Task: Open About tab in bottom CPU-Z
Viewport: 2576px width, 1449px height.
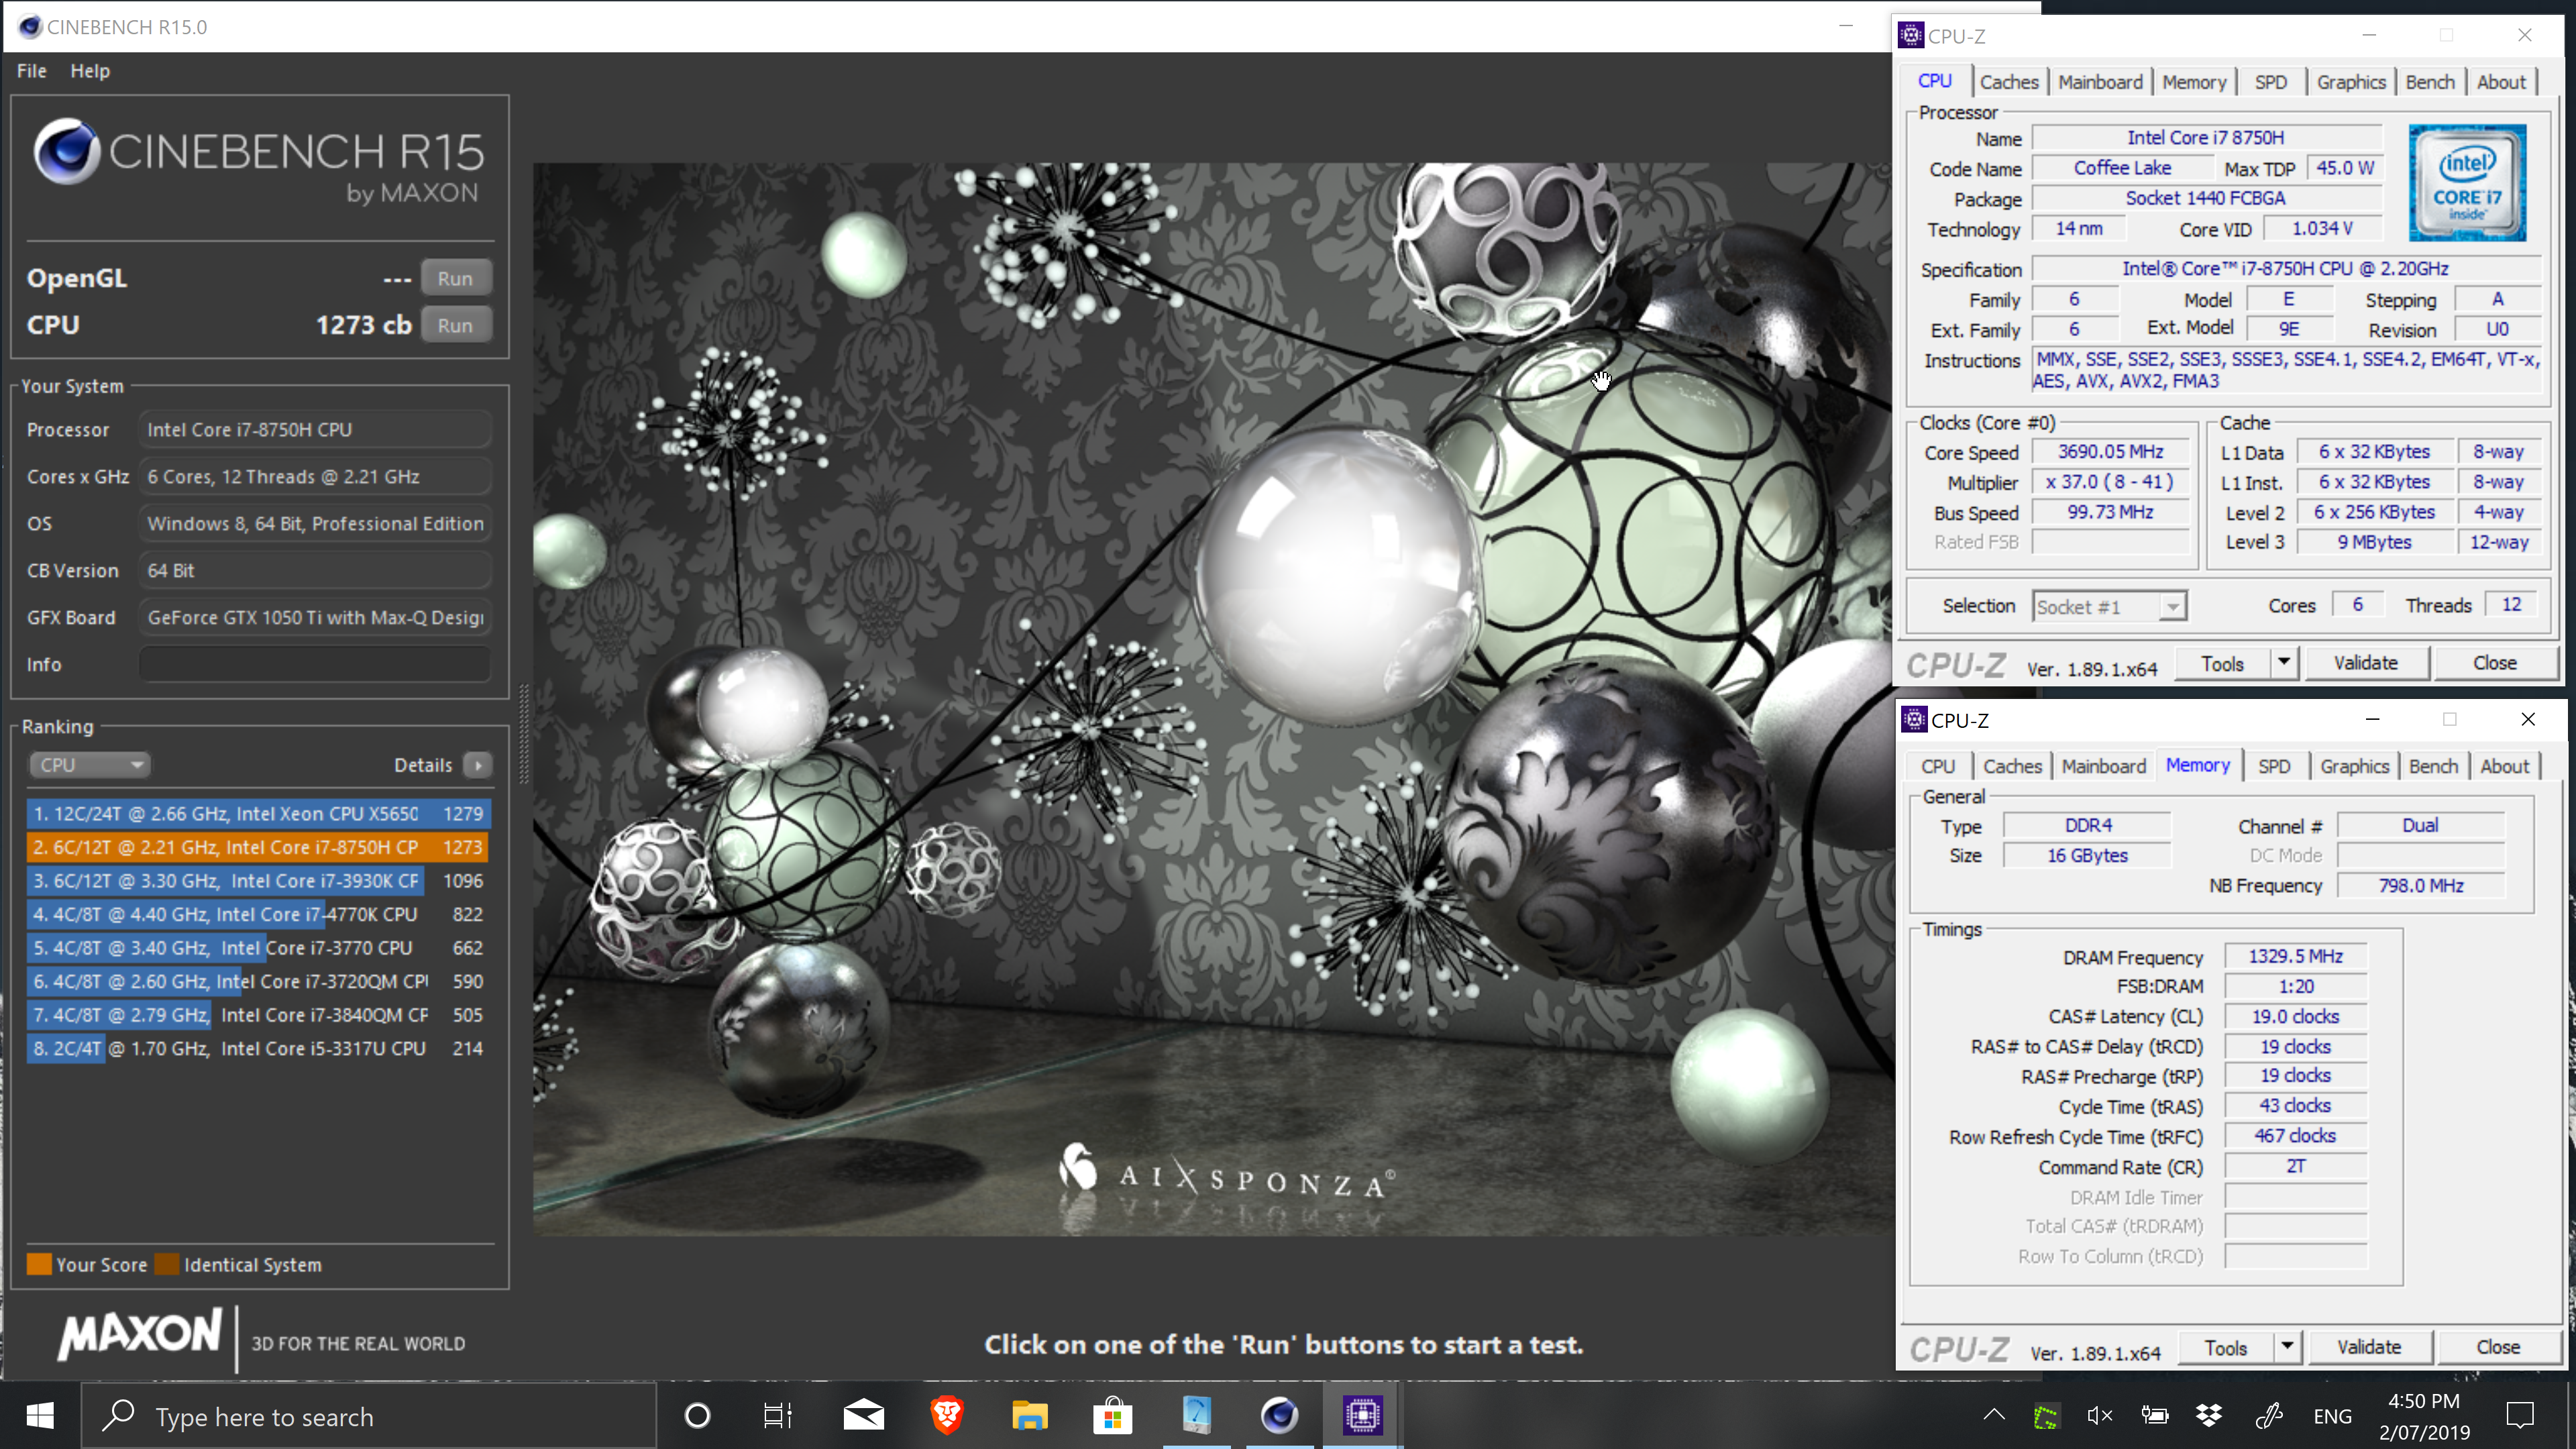Action: point(2504,766)
